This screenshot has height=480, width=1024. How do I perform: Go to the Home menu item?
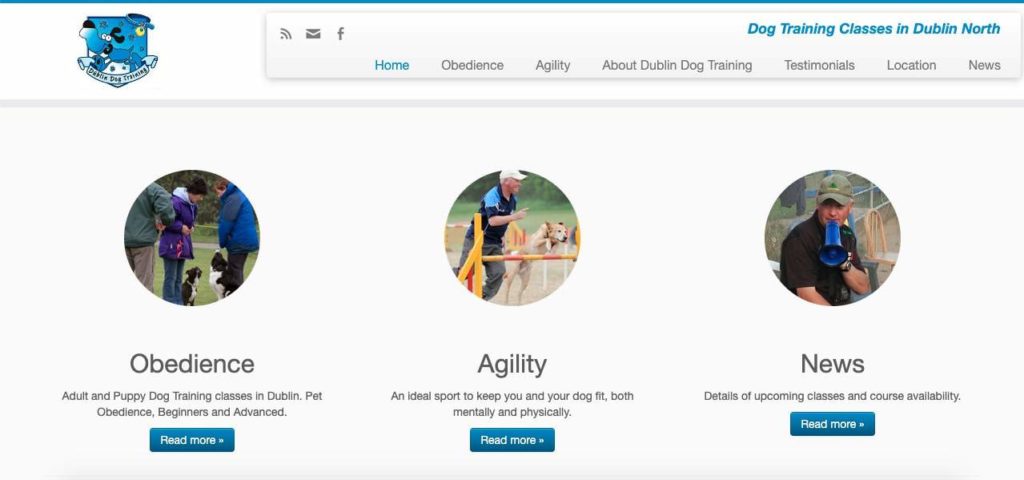[392, 65]
